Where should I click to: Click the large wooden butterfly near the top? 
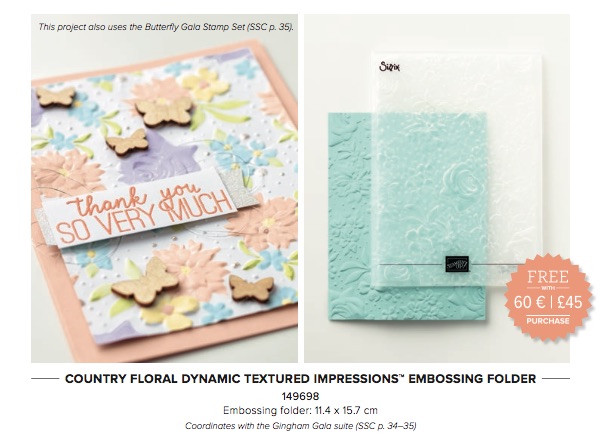tap(164, 110)
